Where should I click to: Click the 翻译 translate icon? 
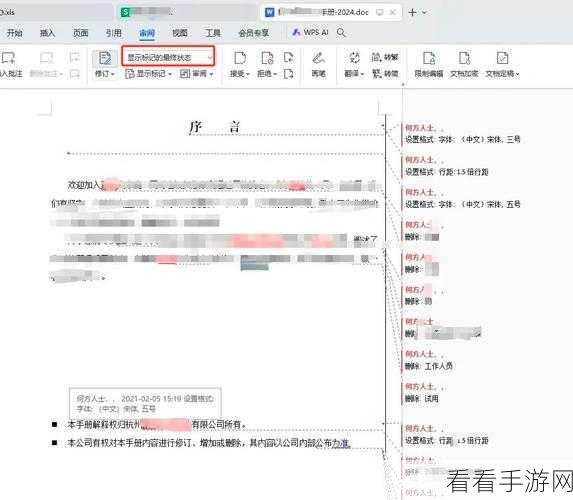click(x=354, y=58)
